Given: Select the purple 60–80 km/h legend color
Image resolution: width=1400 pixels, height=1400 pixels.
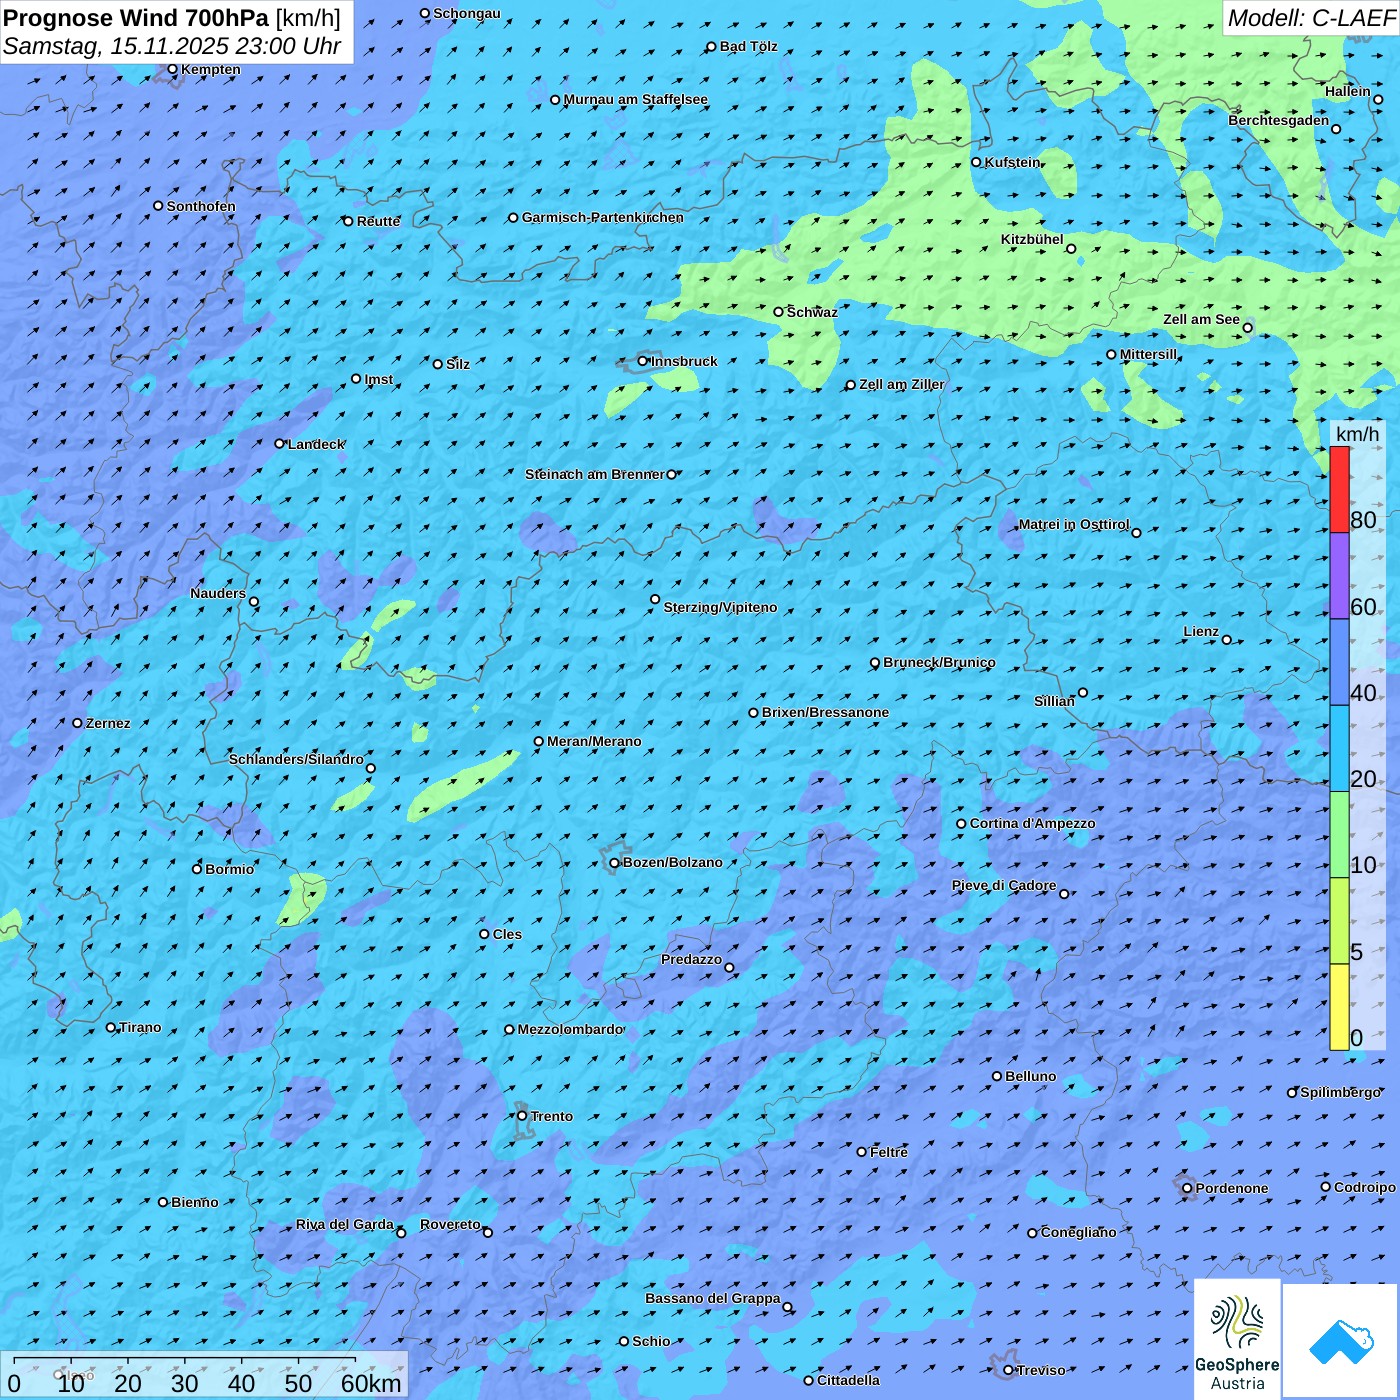Looking at the screenshot, I should [1339, 576].
